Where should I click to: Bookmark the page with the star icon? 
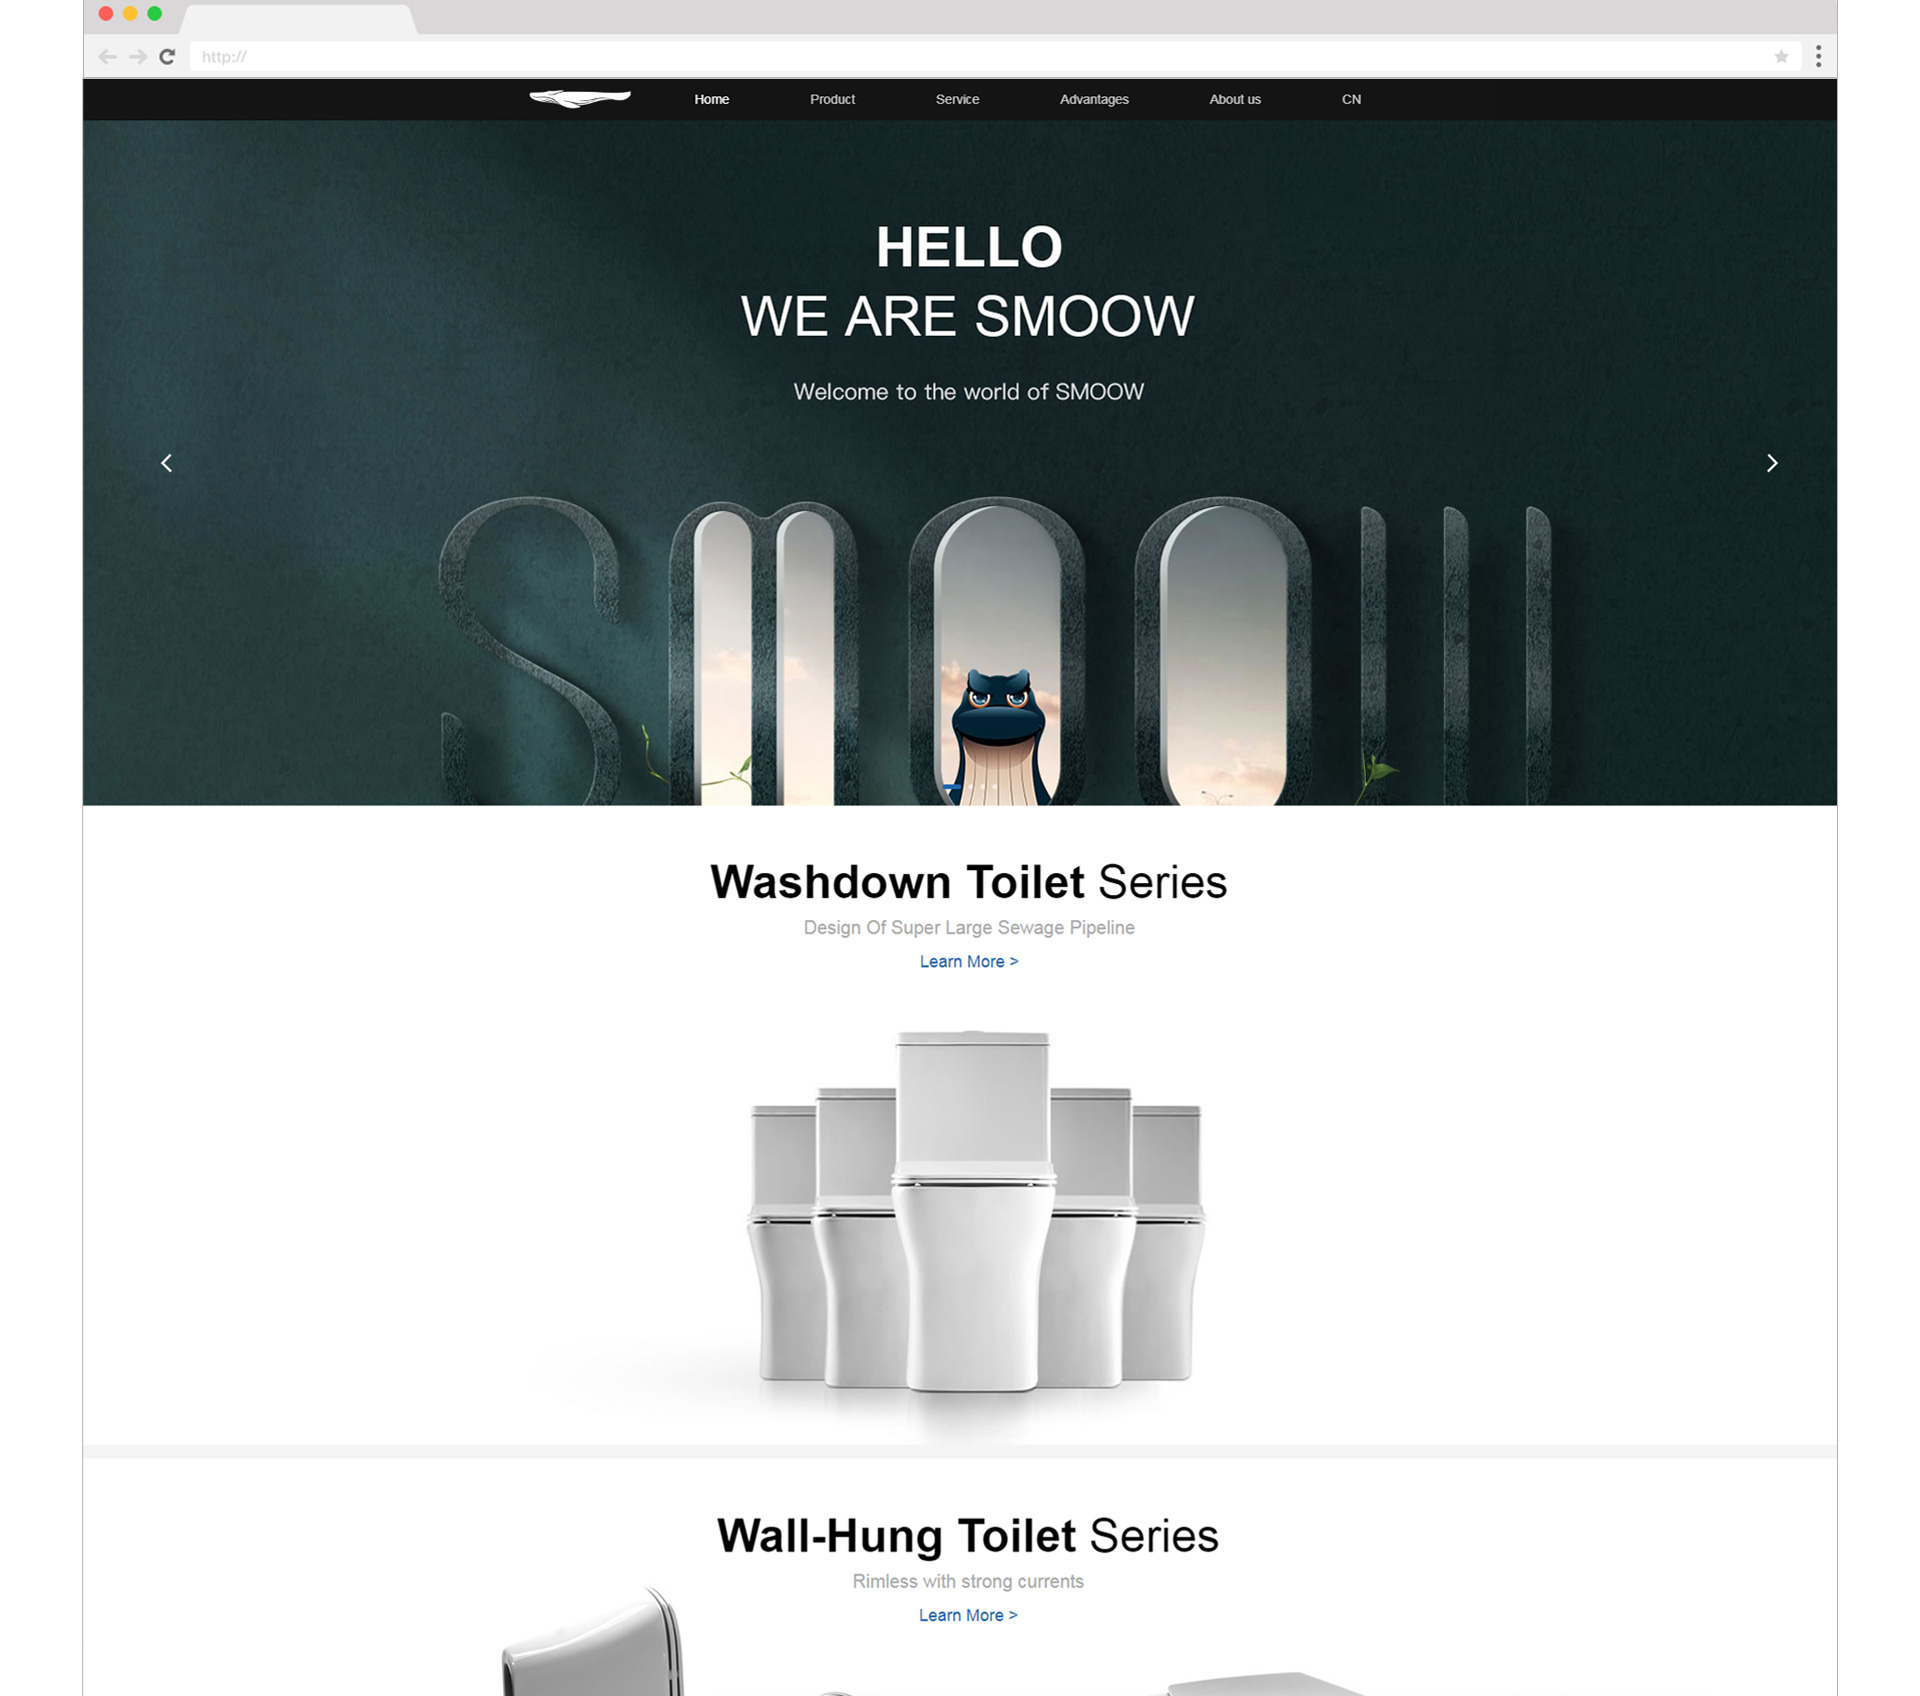(1781, 57)
